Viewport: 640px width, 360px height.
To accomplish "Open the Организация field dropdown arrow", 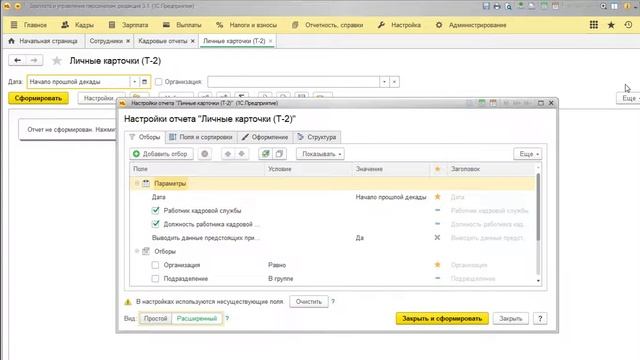I will [x=384, y=82].
